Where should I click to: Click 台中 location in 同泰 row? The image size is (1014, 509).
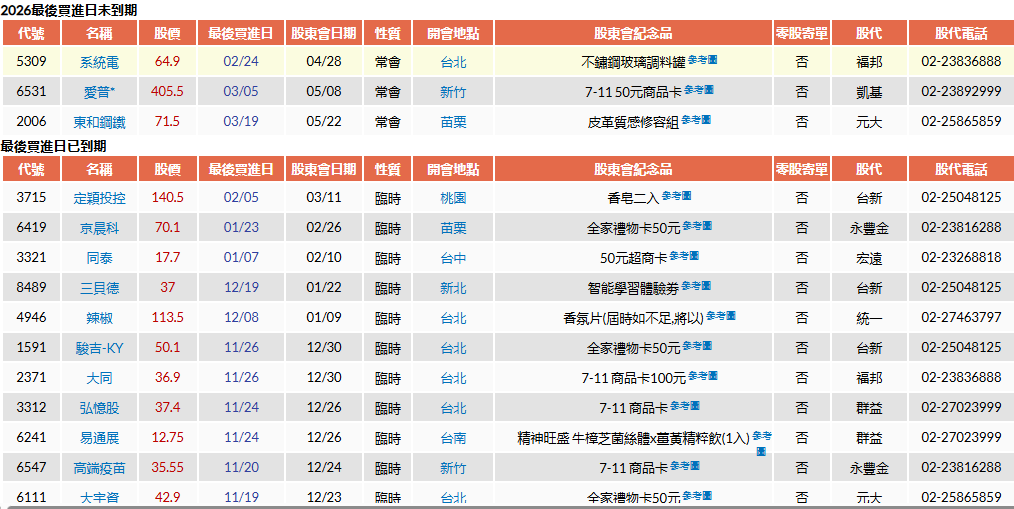[453, 258]
